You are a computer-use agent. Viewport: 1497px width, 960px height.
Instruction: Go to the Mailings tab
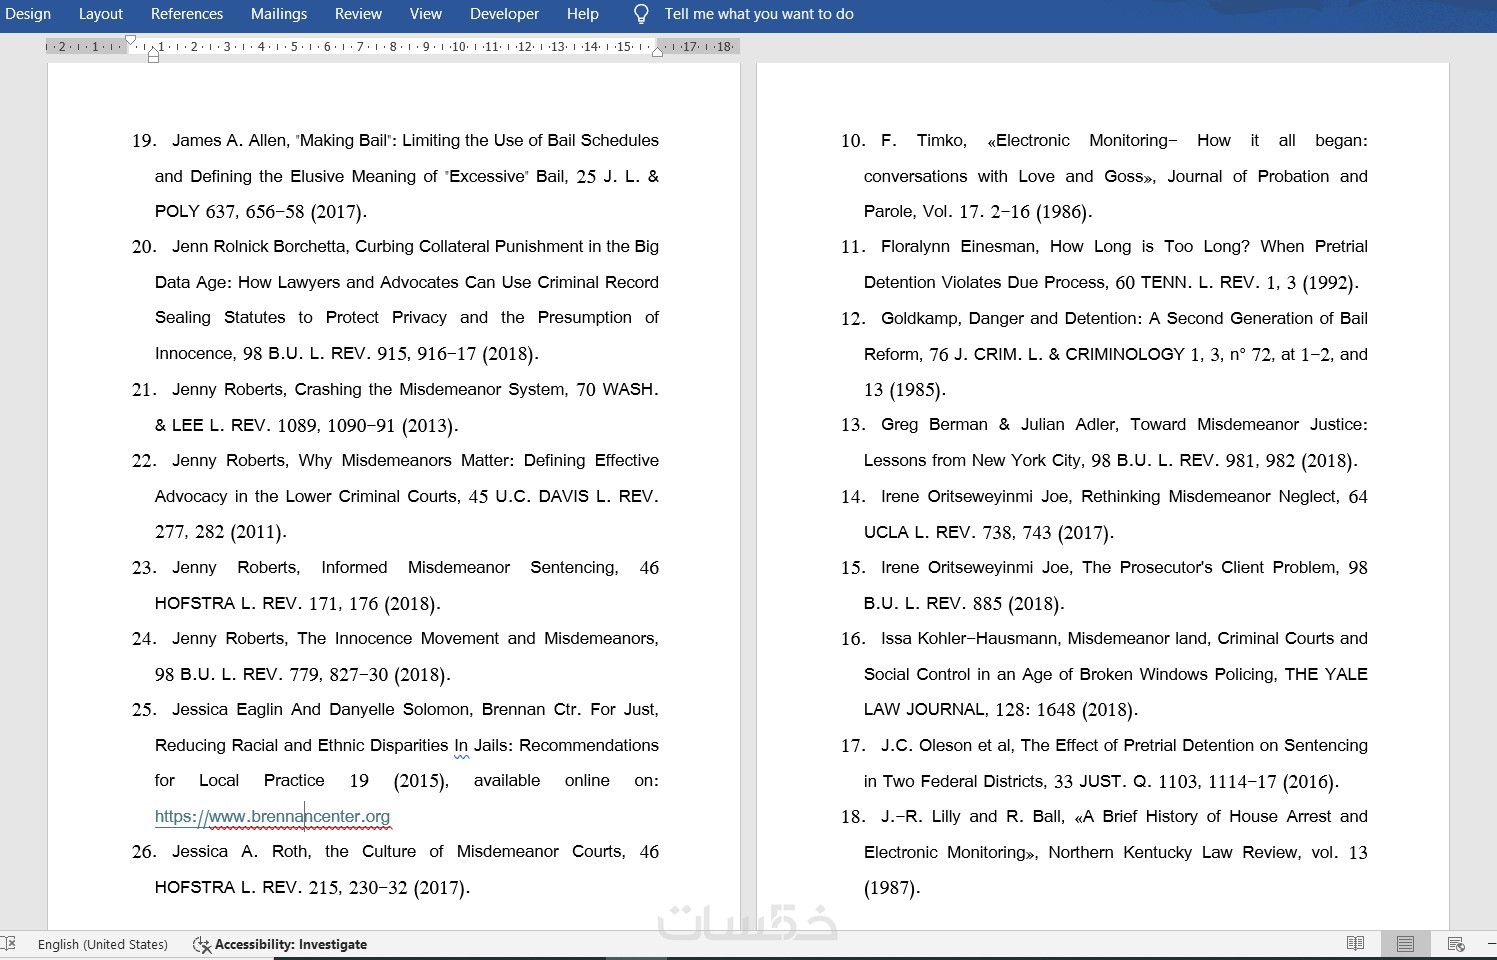[279, 14]
